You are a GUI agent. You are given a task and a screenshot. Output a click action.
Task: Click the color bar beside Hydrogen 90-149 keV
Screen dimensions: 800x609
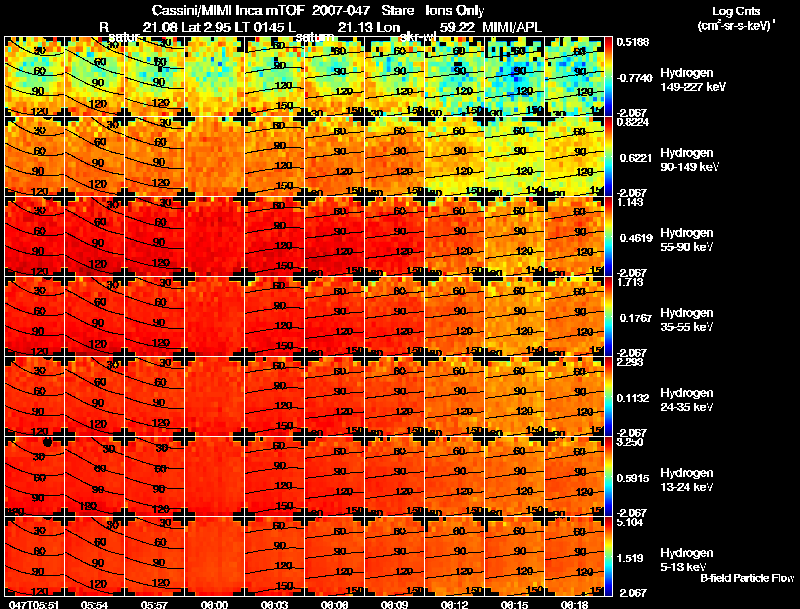coord(608,157)
